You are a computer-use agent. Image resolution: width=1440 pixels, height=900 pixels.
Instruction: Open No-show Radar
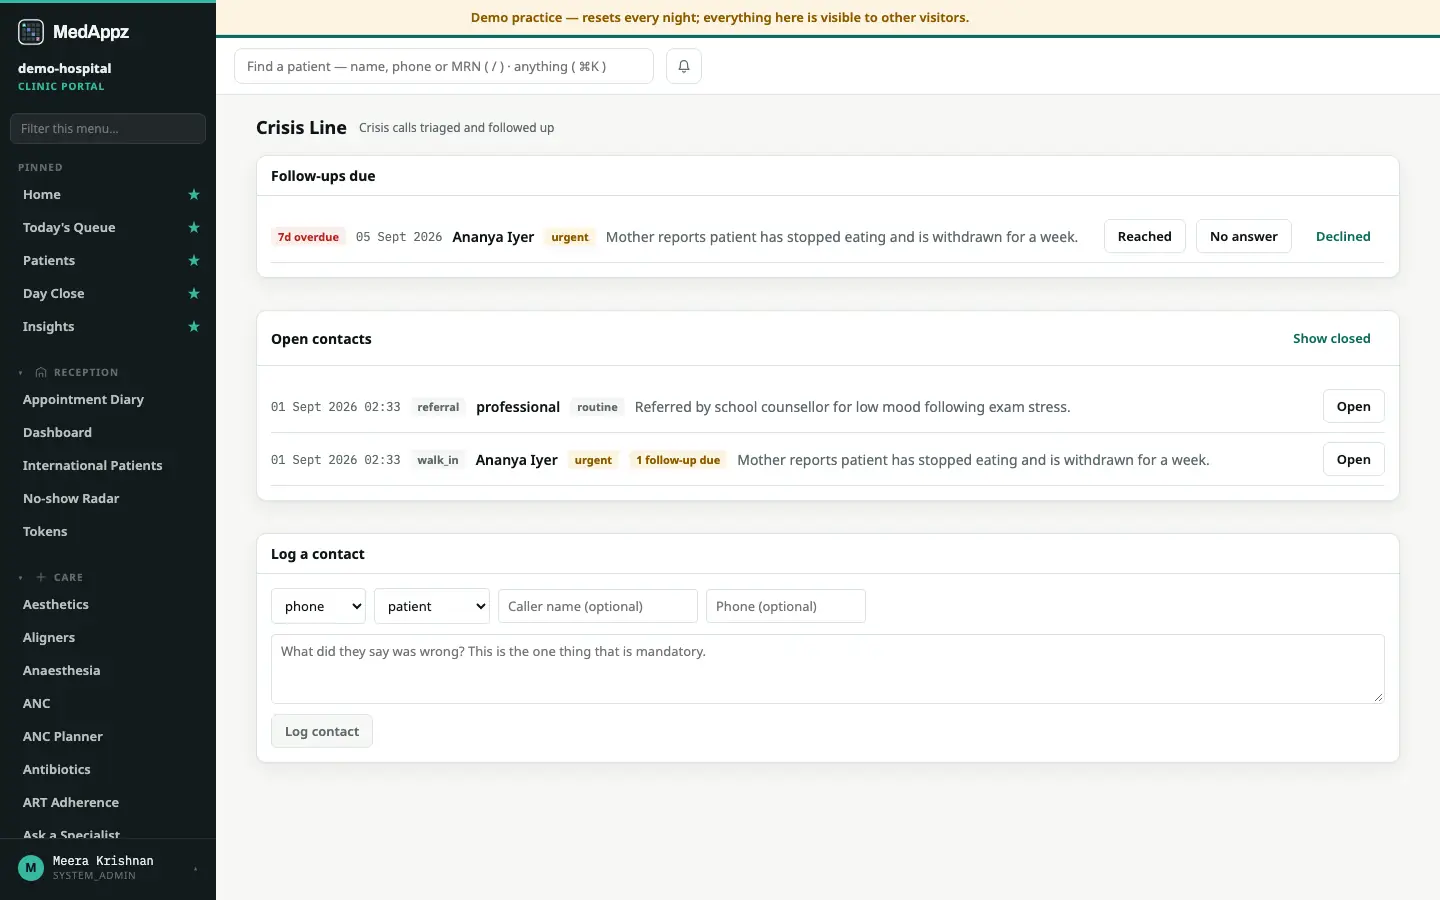point(71,499)
